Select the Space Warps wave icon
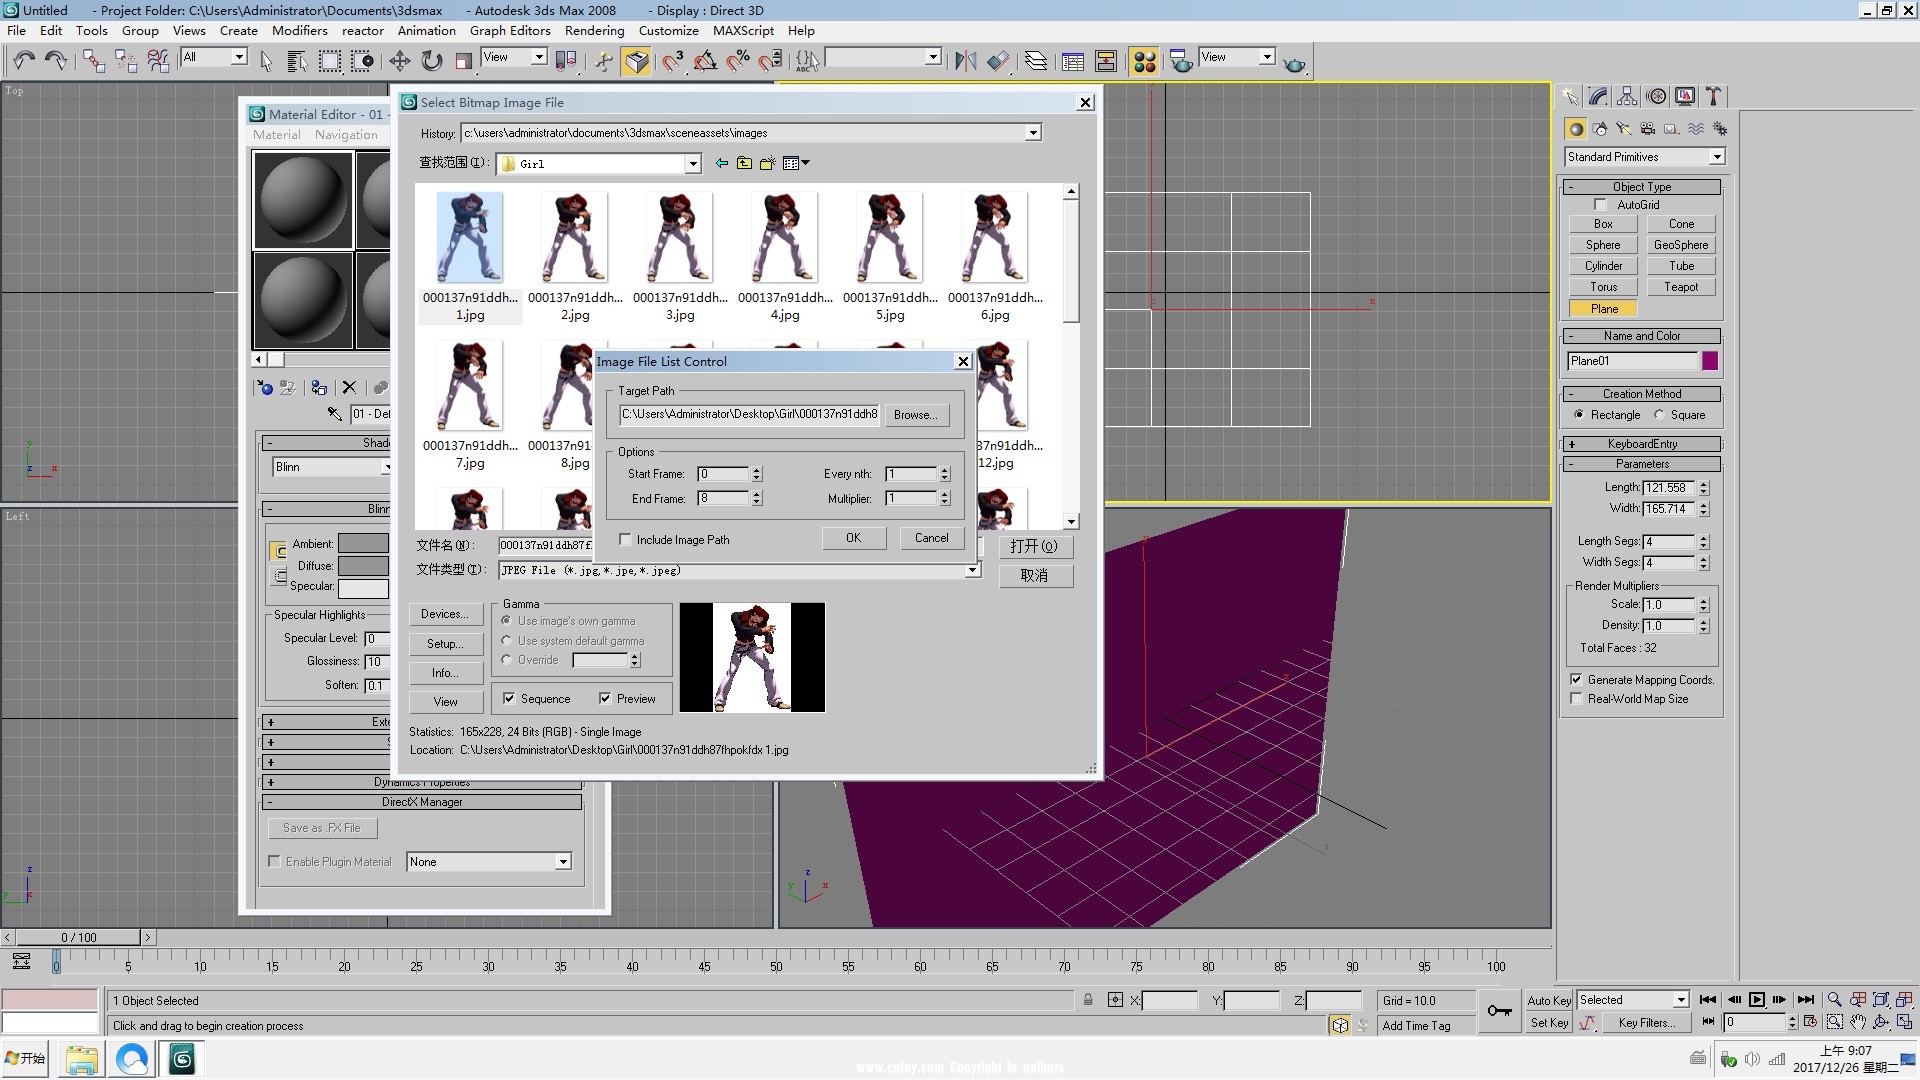 pos(1696,129)
